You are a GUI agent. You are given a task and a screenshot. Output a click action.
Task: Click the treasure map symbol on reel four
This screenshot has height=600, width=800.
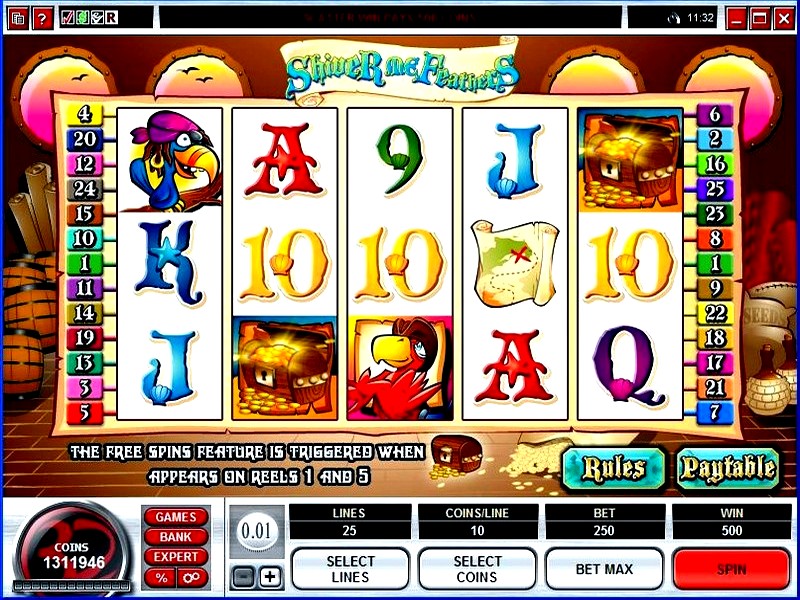tap(514, 263)
